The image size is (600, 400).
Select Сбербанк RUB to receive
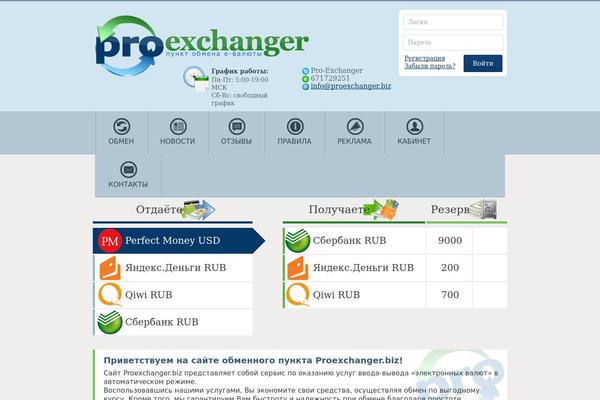coord(354,240)
